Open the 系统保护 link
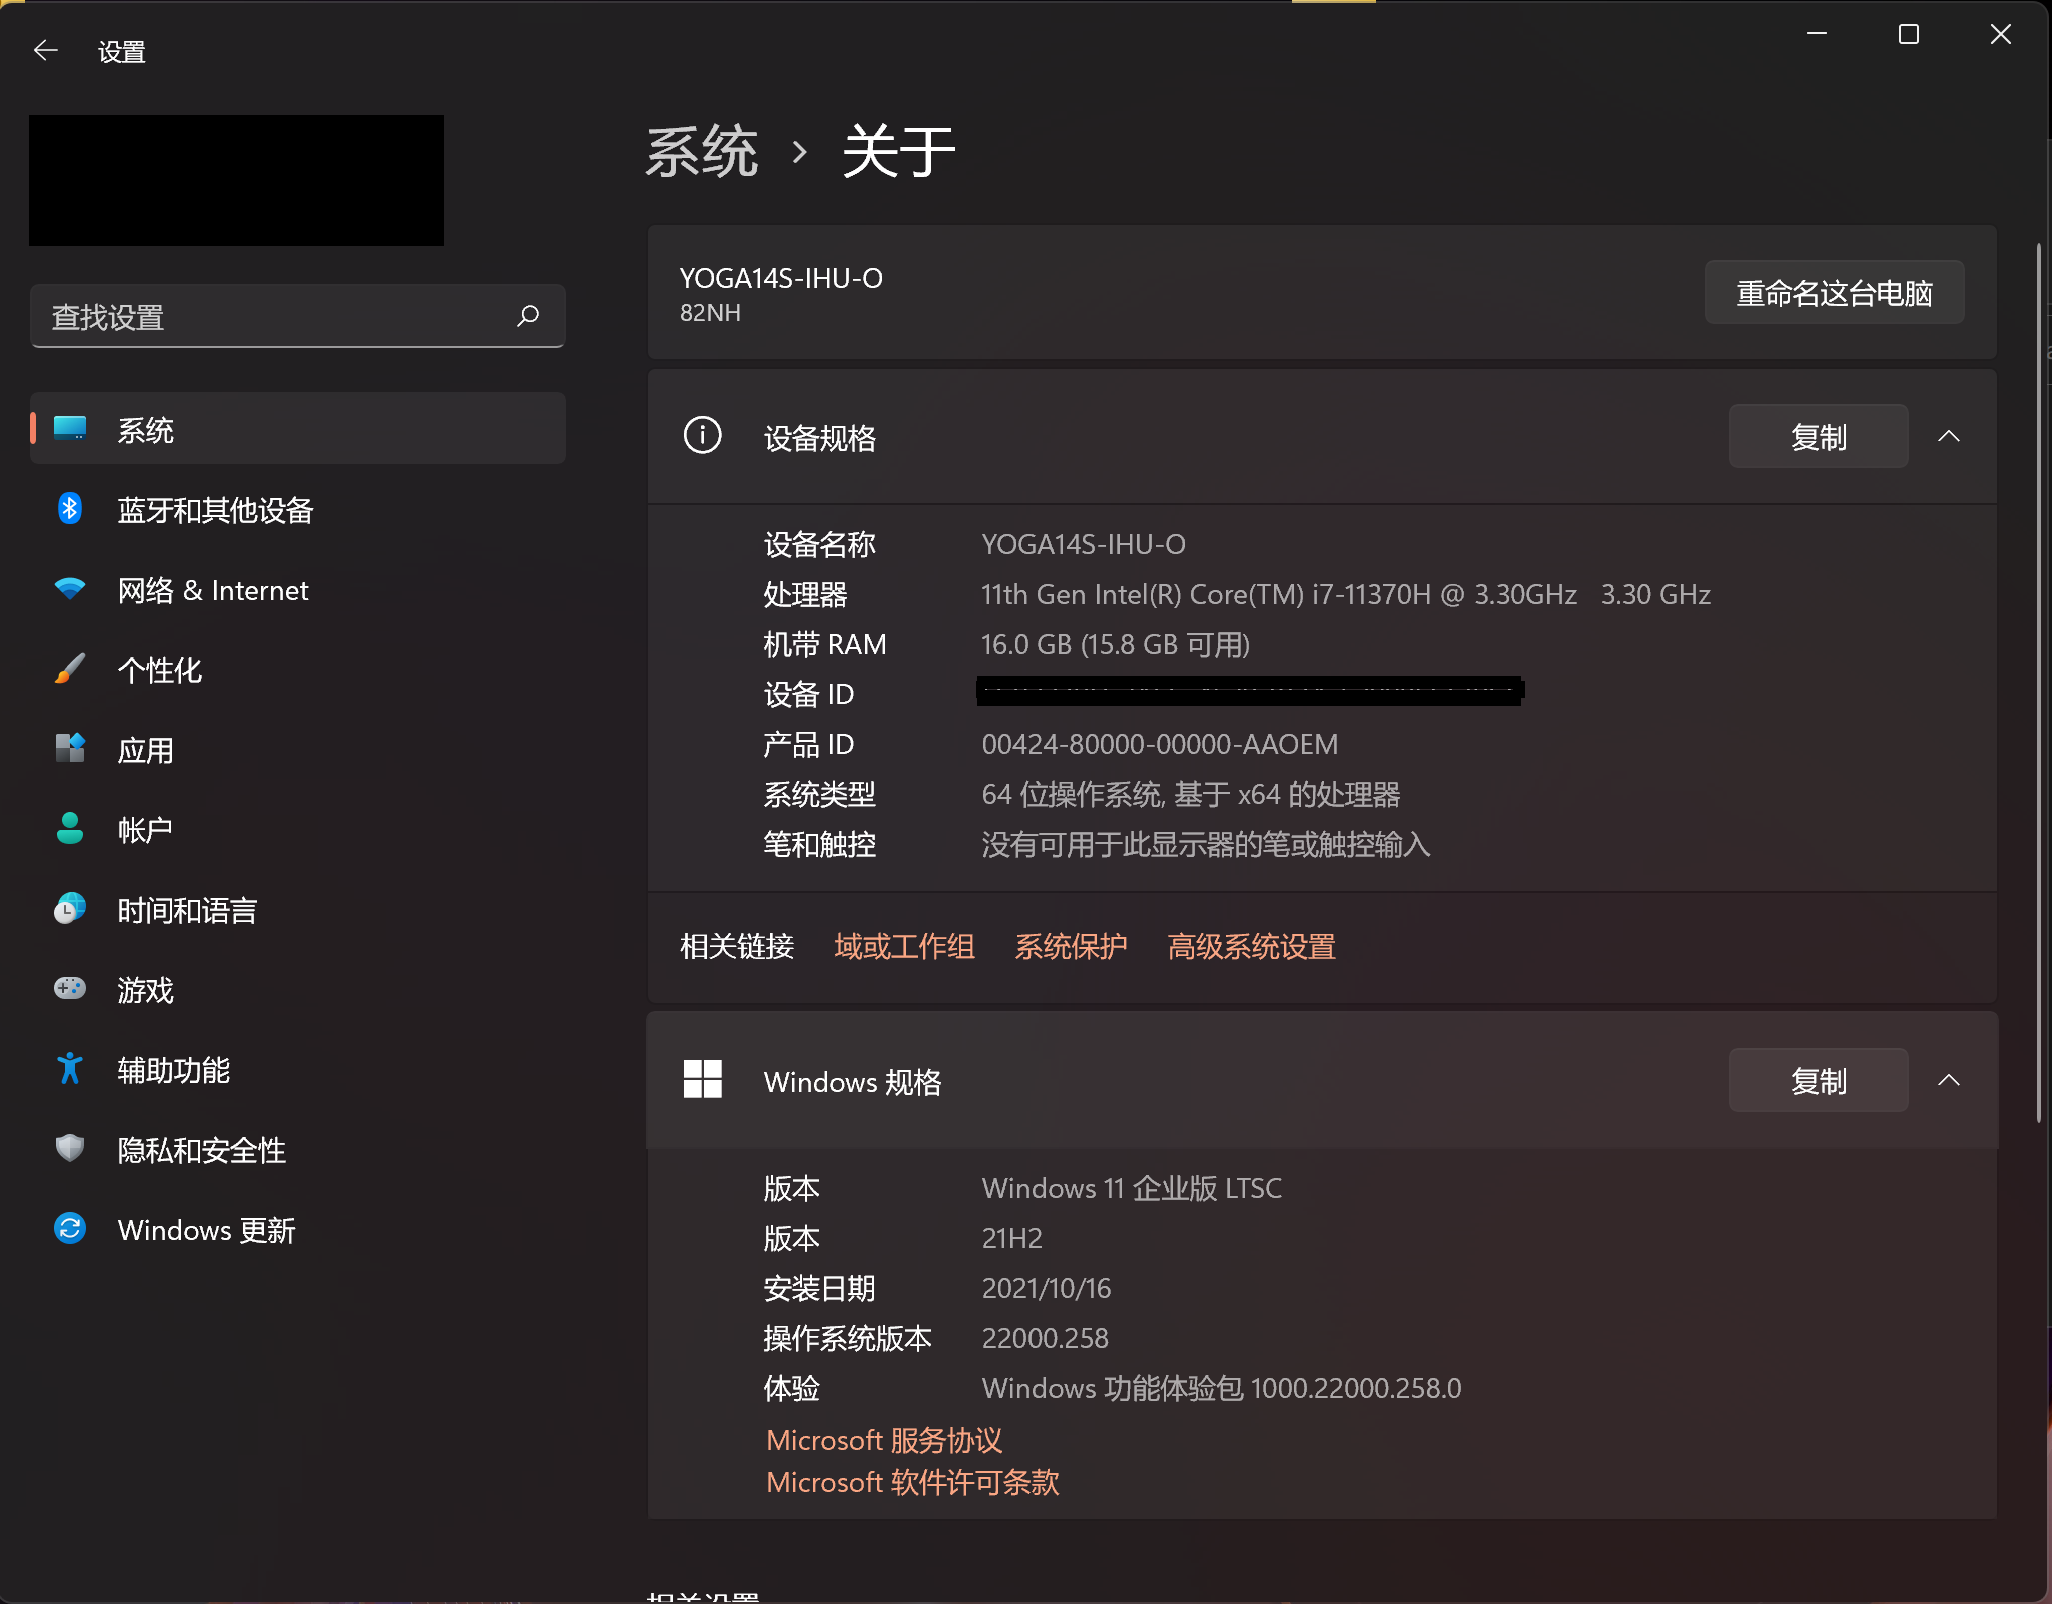The image size is (2052, 1604). pyautogui.click(x=1071, y=946)
